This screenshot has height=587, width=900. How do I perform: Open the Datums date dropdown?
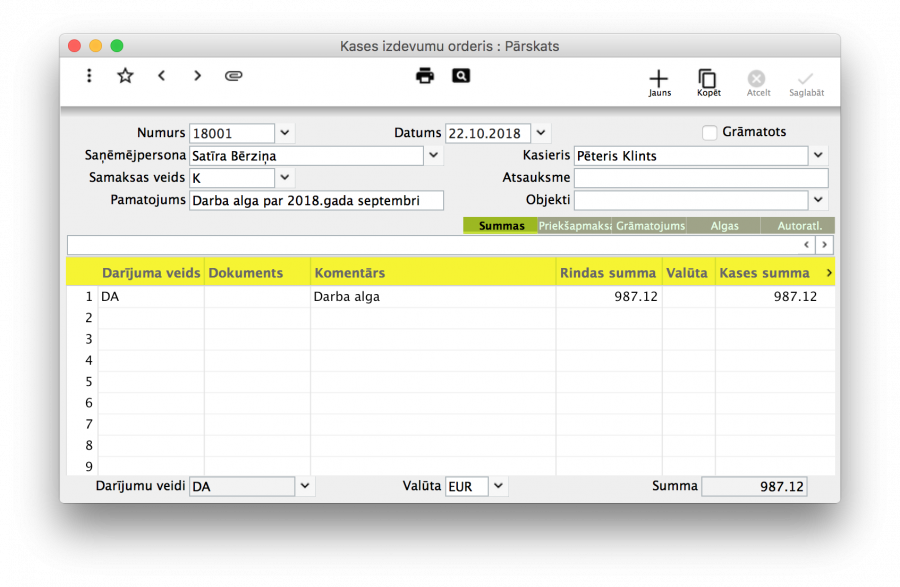coord(540,132)
